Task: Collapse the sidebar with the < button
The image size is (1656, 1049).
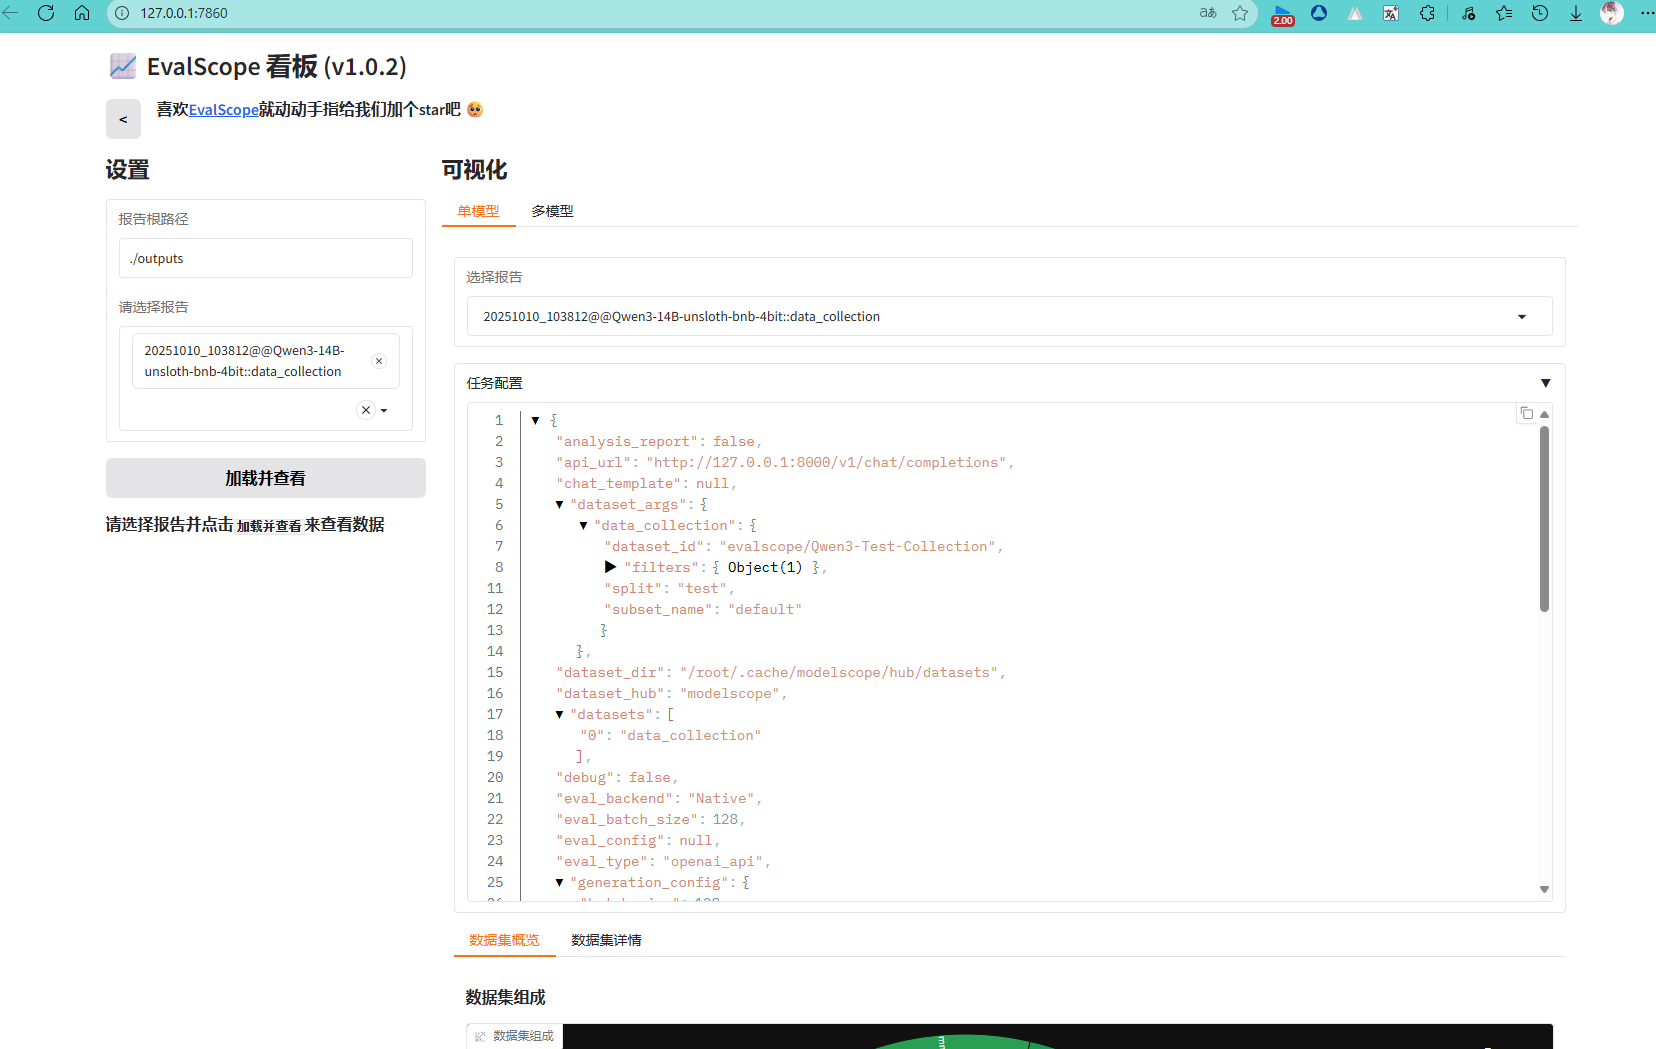Action: pos(123,118)
